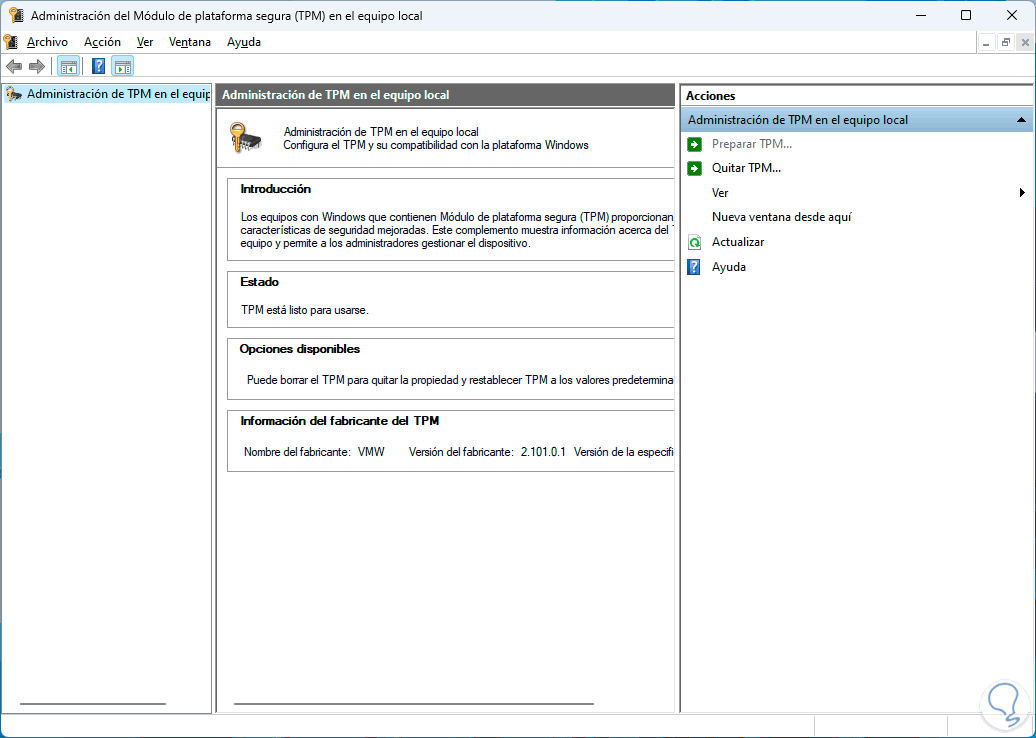The image size is (1036, 738).
Task: Minimize the inner MDI child window
Action: pos(986,43)
